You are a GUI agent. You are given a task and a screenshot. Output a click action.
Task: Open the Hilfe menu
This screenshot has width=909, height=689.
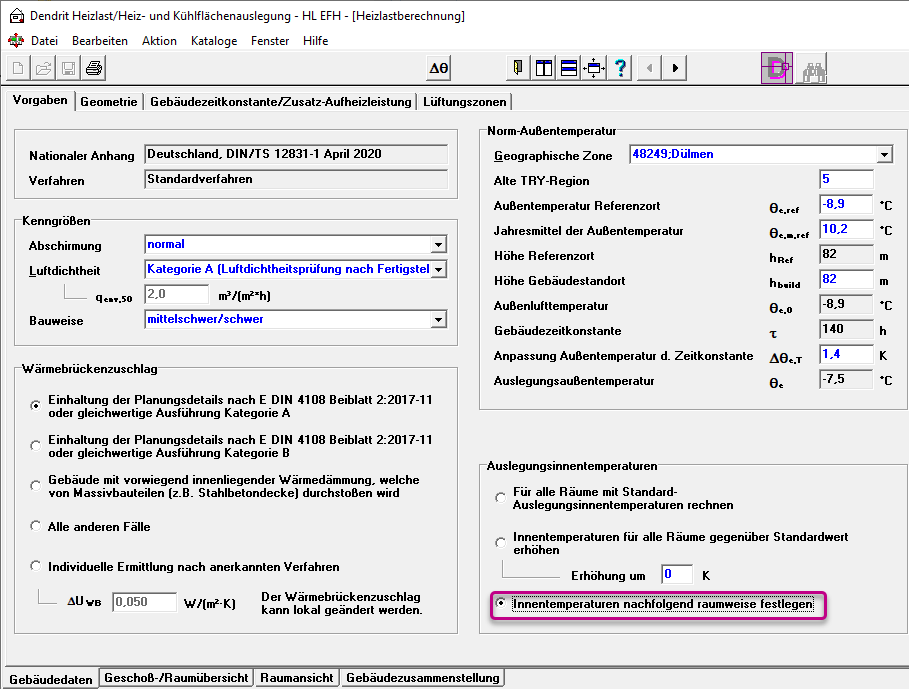[315, 41]
